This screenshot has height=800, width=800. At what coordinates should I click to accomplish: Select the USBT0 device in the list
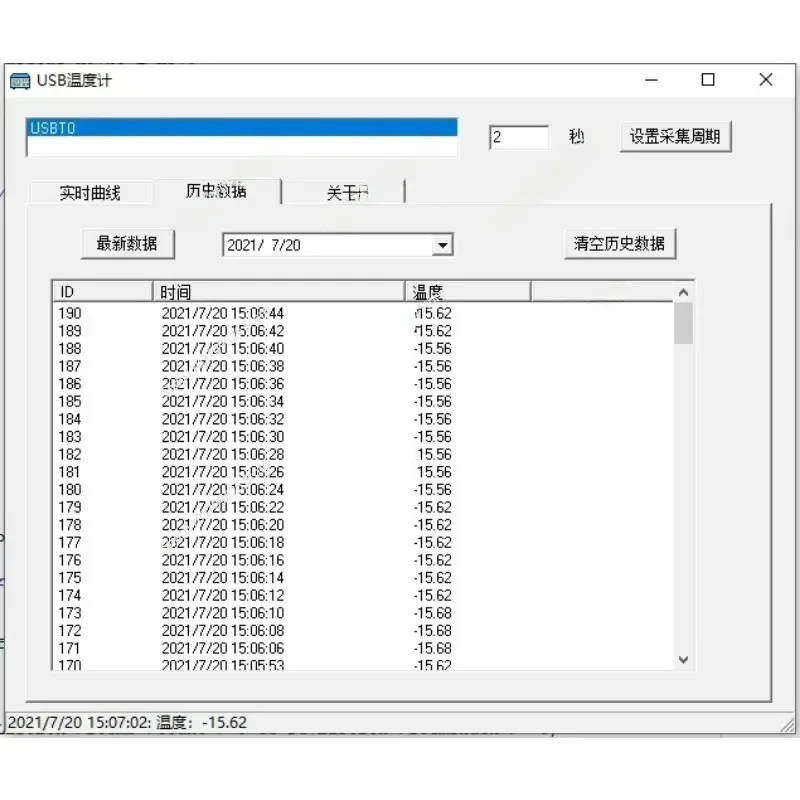click(x=242, y=128)
